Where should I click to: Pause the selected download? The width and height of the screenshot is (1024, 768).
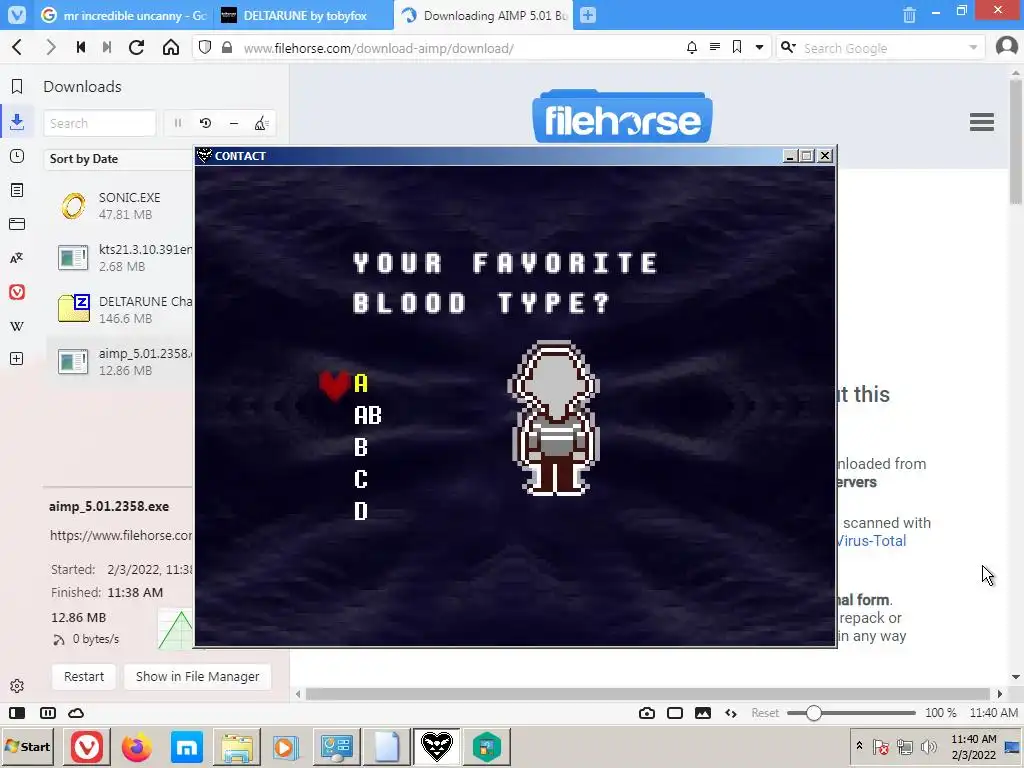click(178, 123)
